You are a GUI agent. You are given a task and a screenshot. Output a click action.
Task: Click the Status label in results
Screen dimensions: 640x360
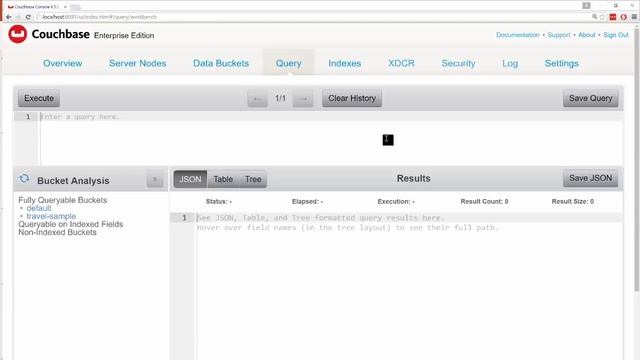219,201
